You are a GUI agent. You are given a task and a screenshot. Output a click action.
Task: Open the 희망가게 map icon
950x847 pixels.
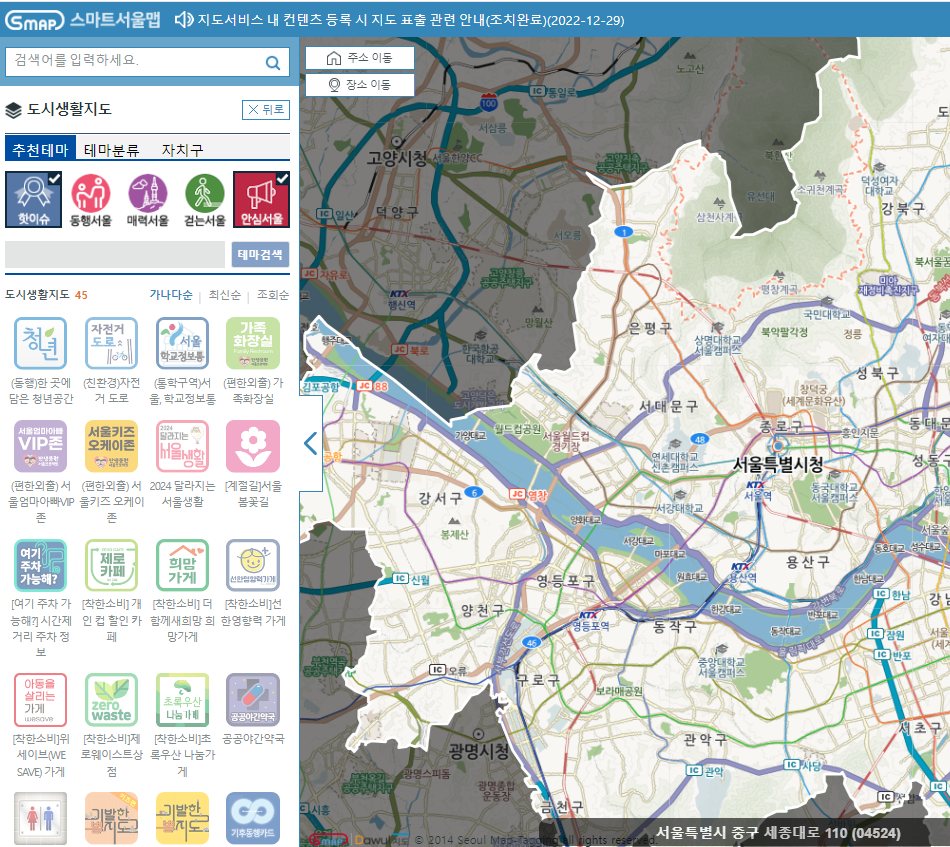(182, 565)
